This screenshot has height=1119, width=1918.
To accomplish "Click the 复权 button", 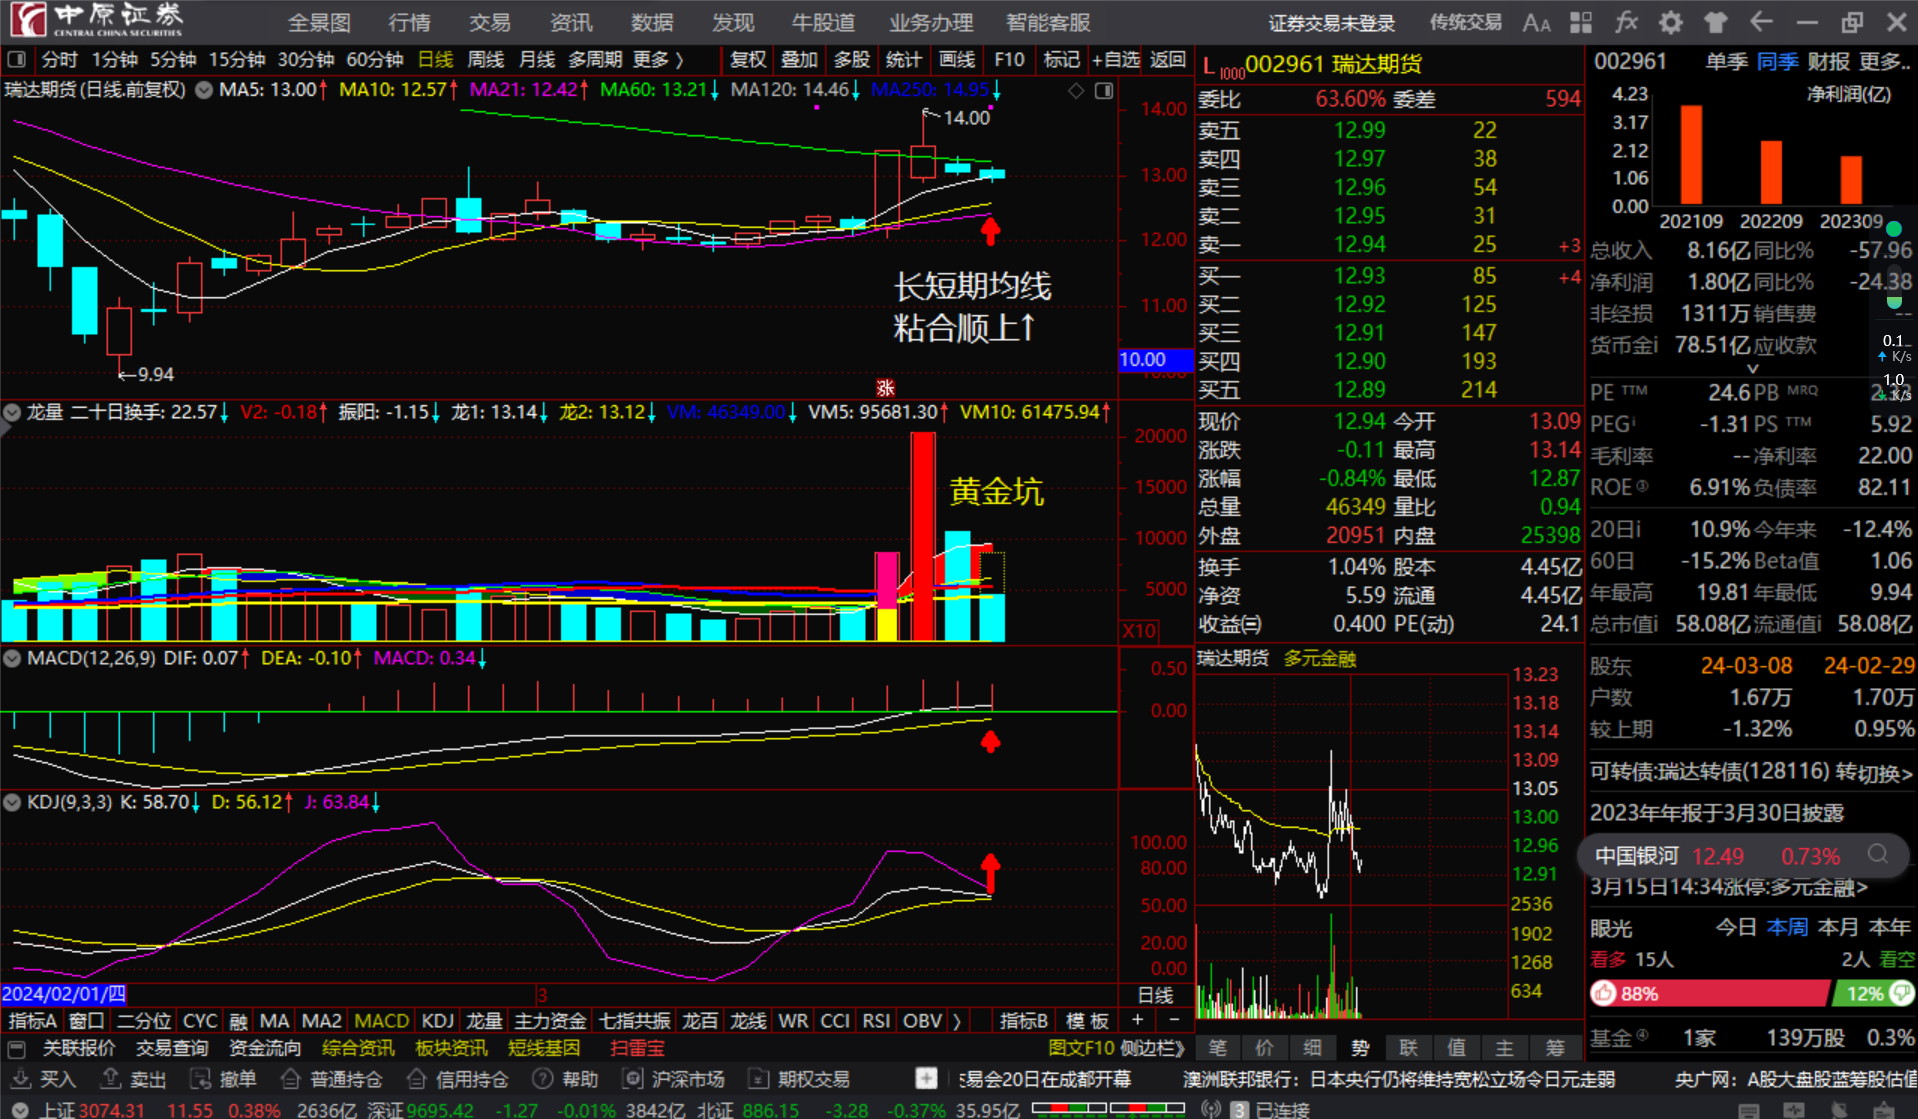I will [x=747, y=60].
